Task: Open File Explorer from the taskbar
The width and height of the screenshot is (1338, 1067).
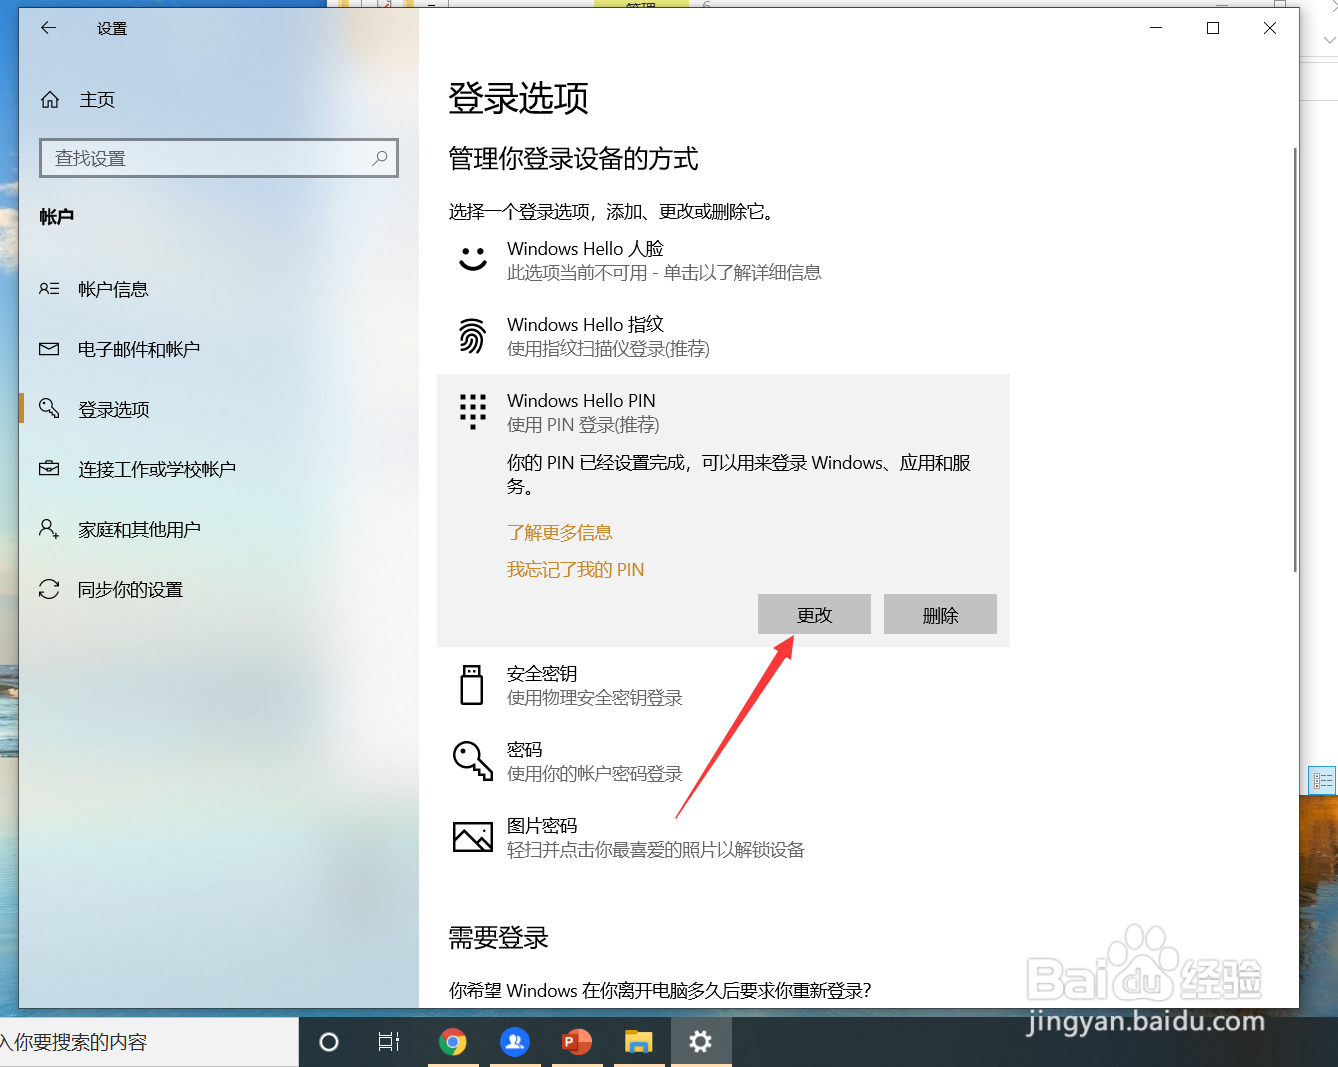Action: [x=639, y=1042]
